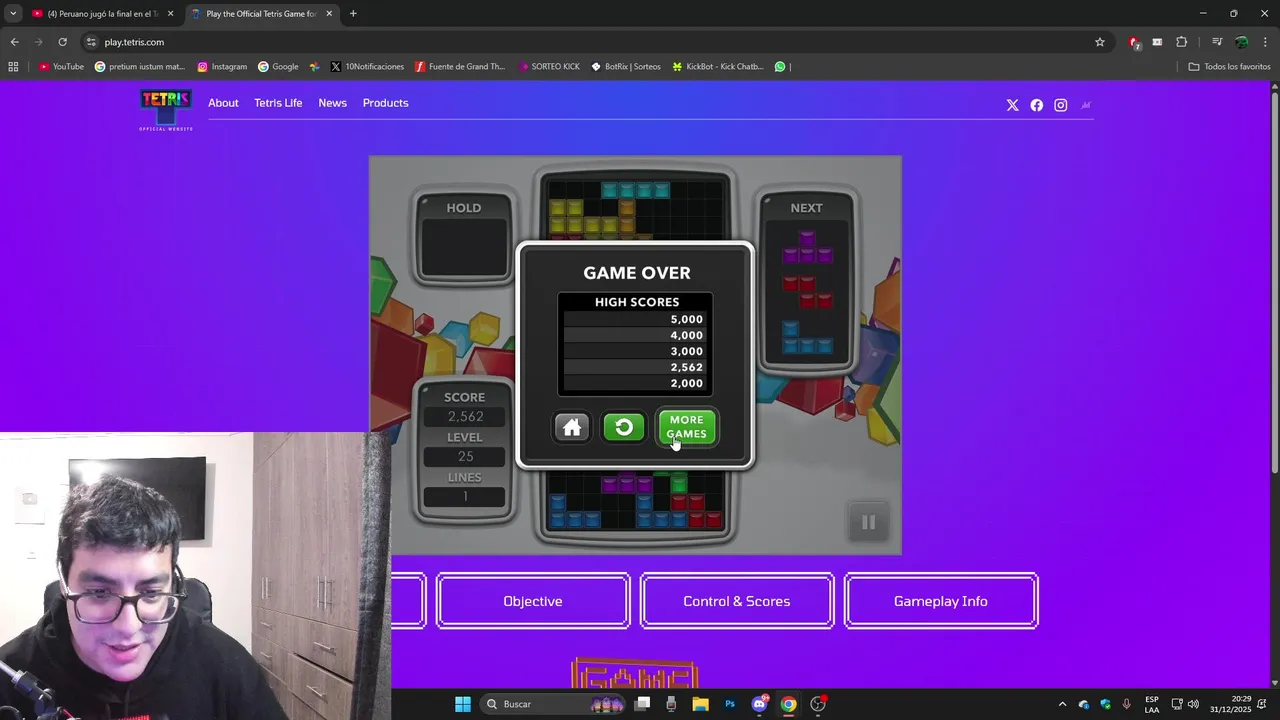The image size is (1280, 720).
Task: Open More Games from the Game Over dialog
Action: point(686,427)
